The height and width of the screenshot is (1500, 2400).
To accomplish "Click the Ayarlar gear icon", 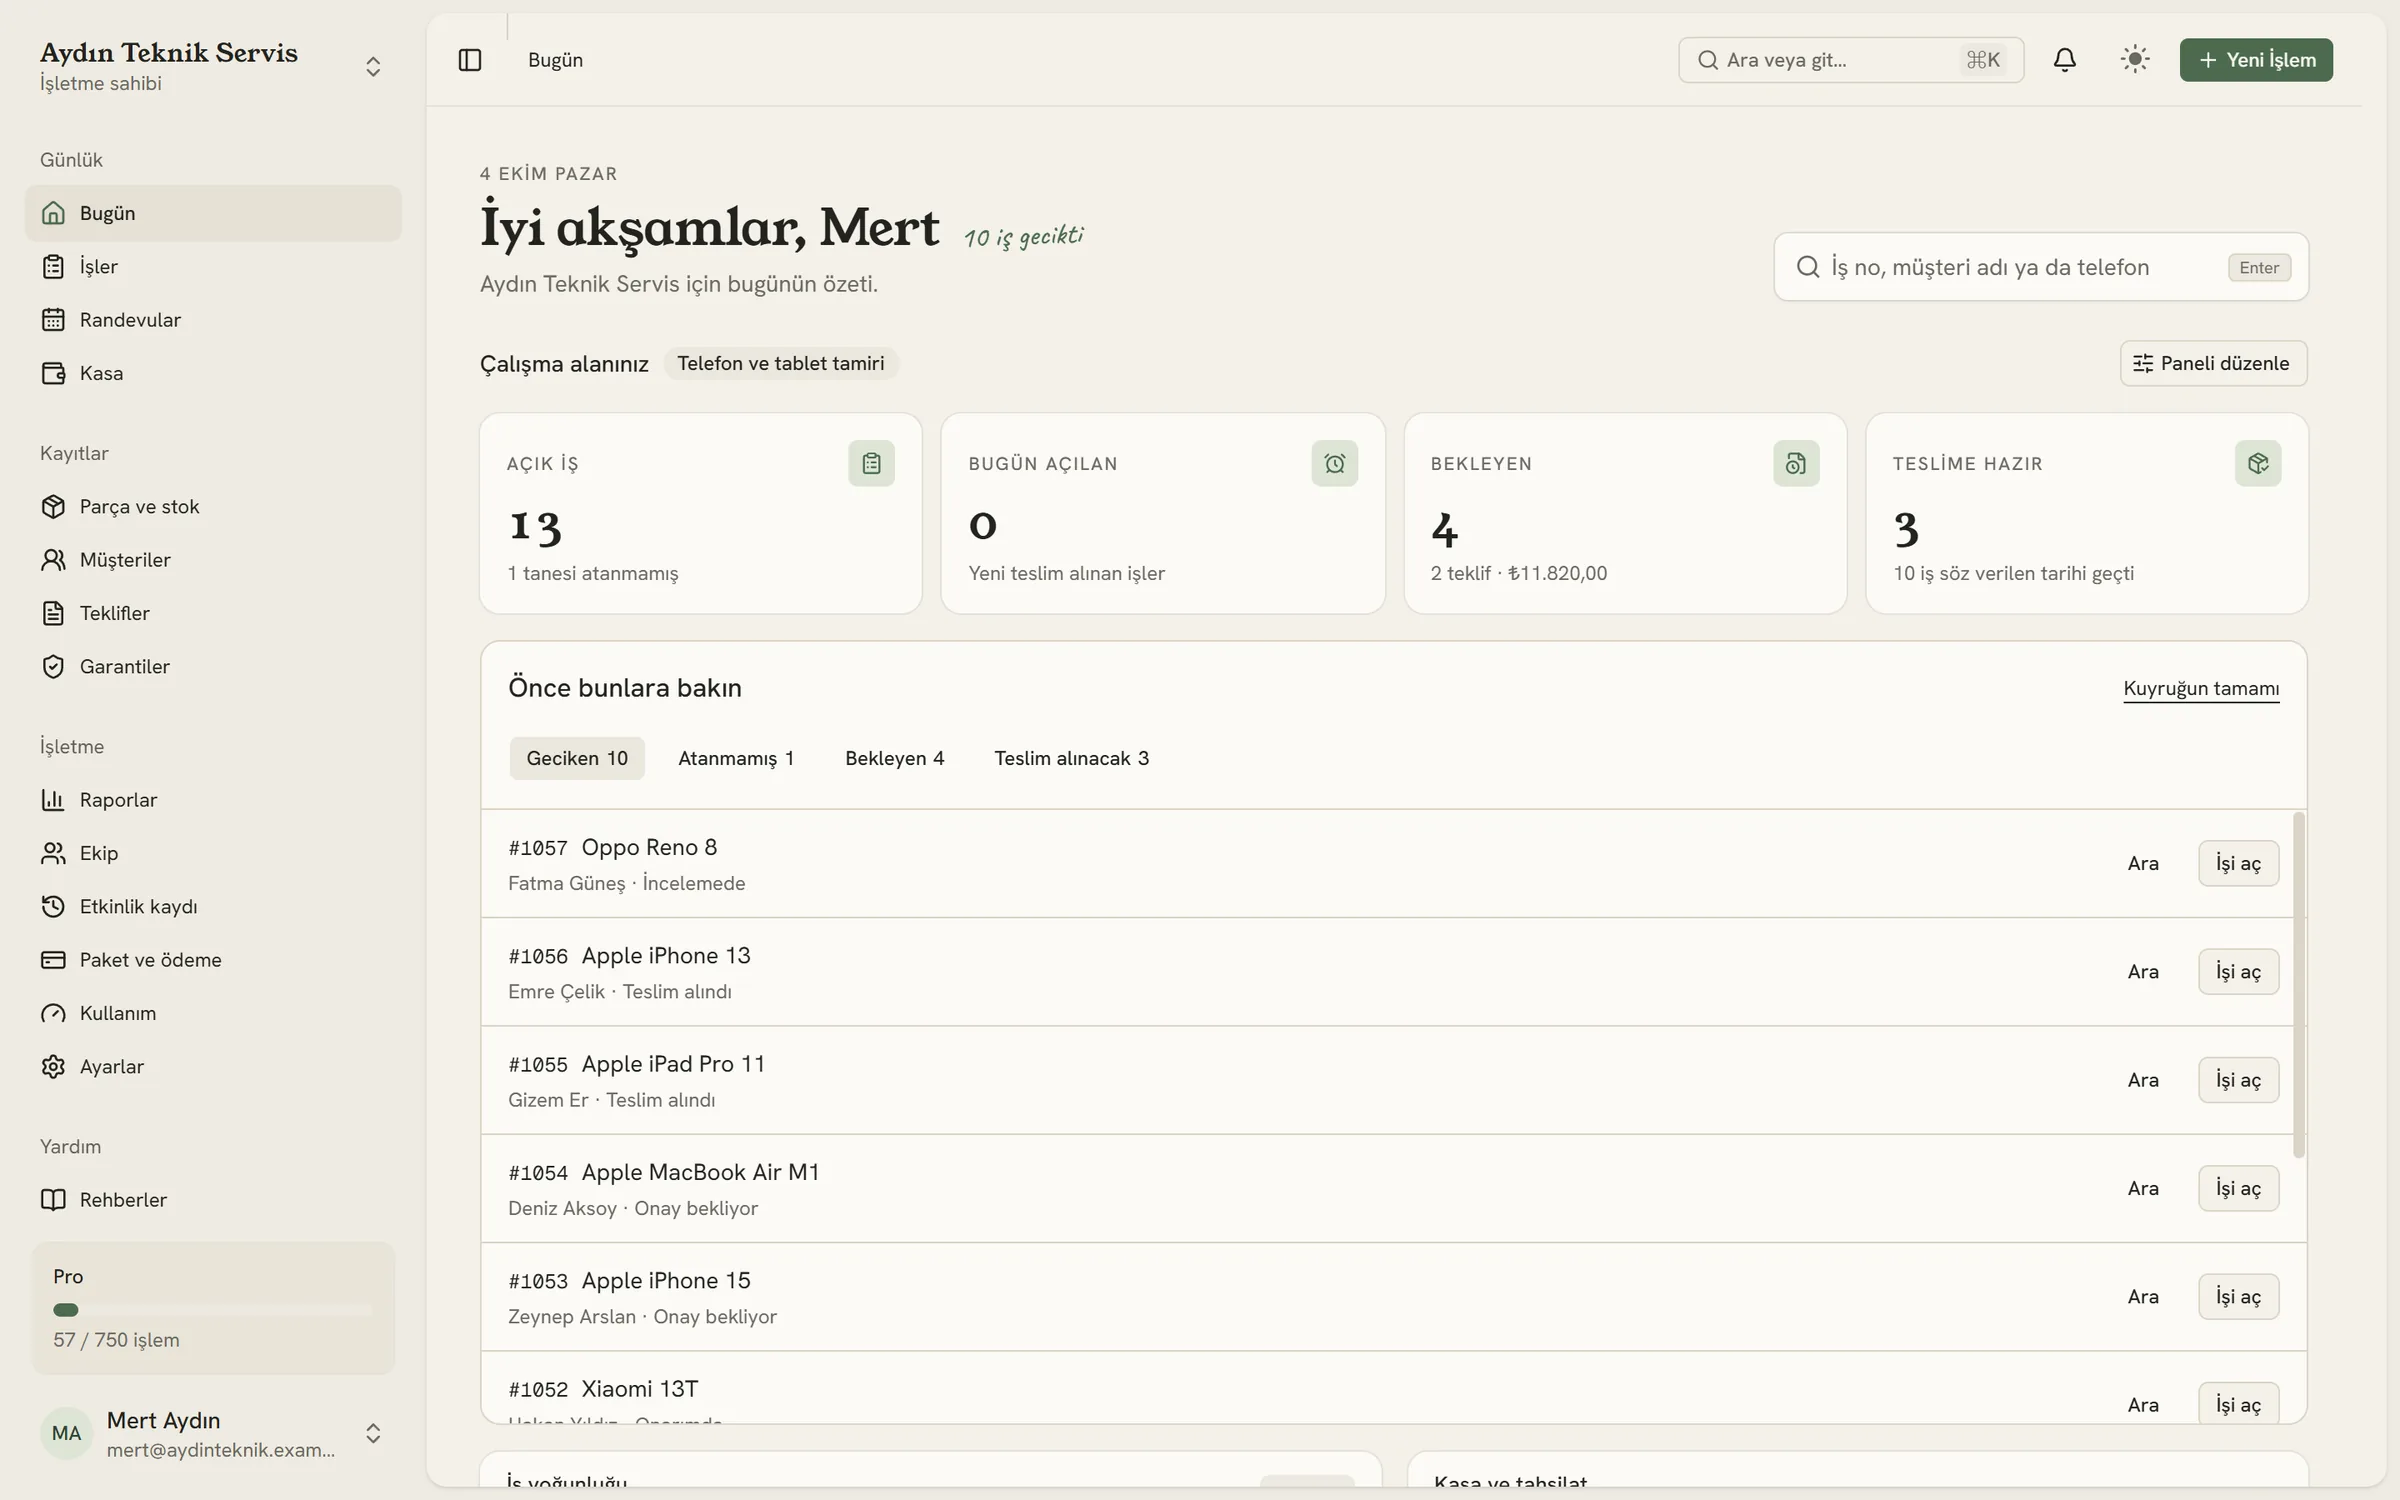I will (x=53, y=1066).
